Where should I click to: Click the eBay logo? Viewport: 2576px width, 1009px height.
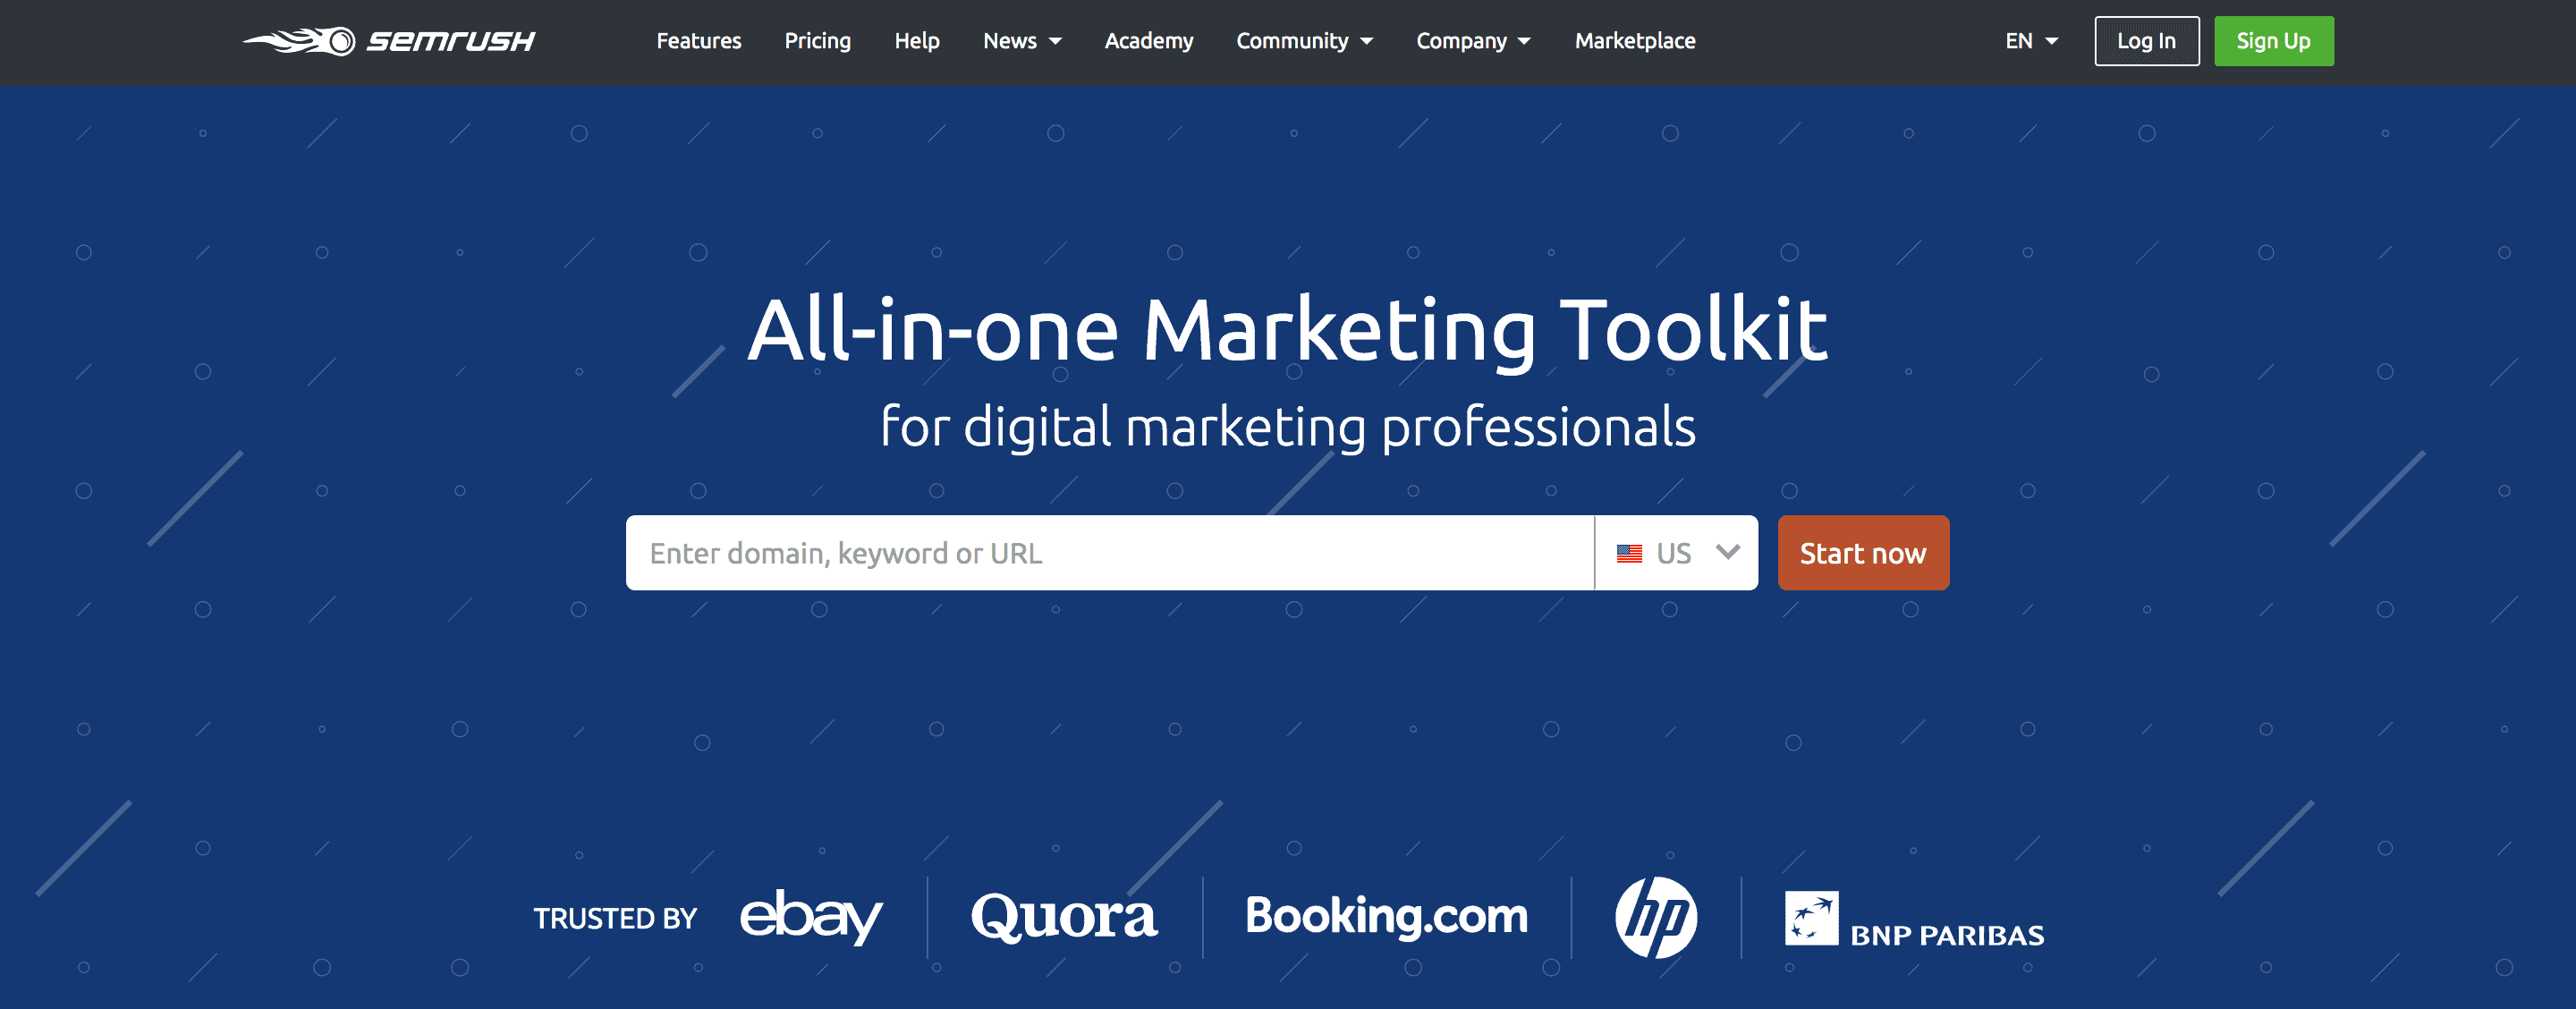click(x=810, y=915)
